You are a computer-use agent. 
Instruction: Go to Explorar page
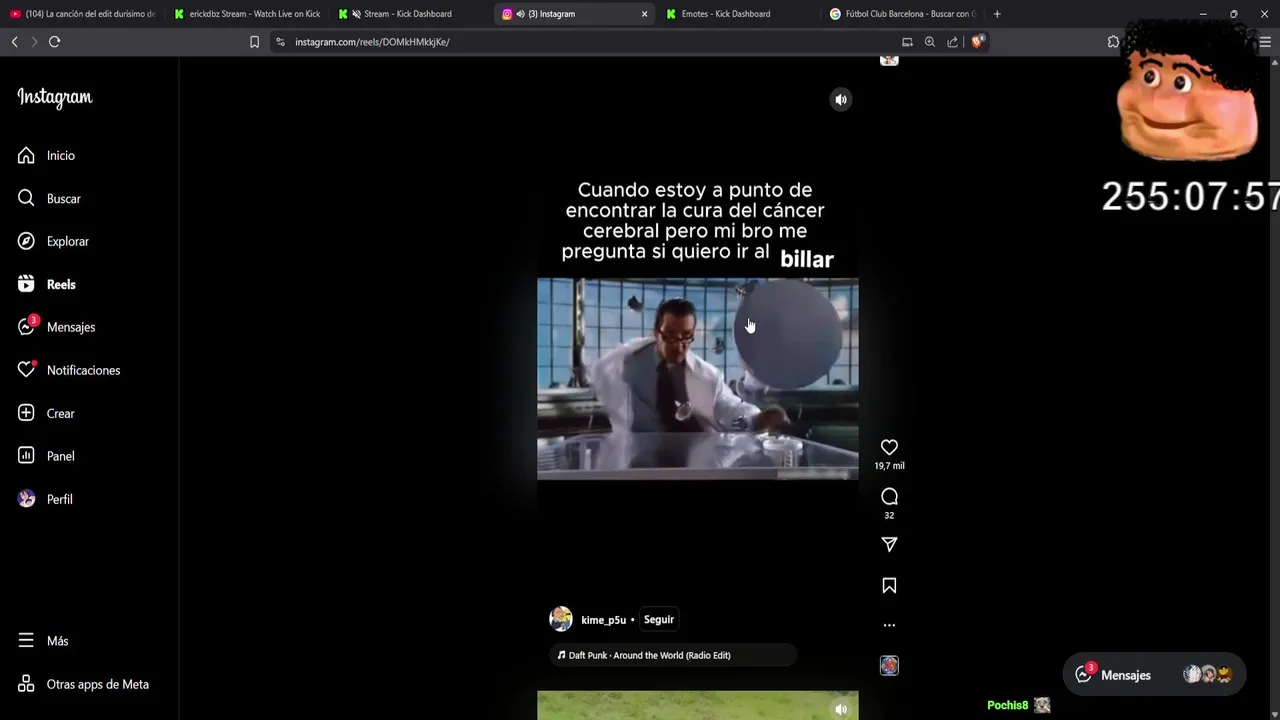point(53,242)
